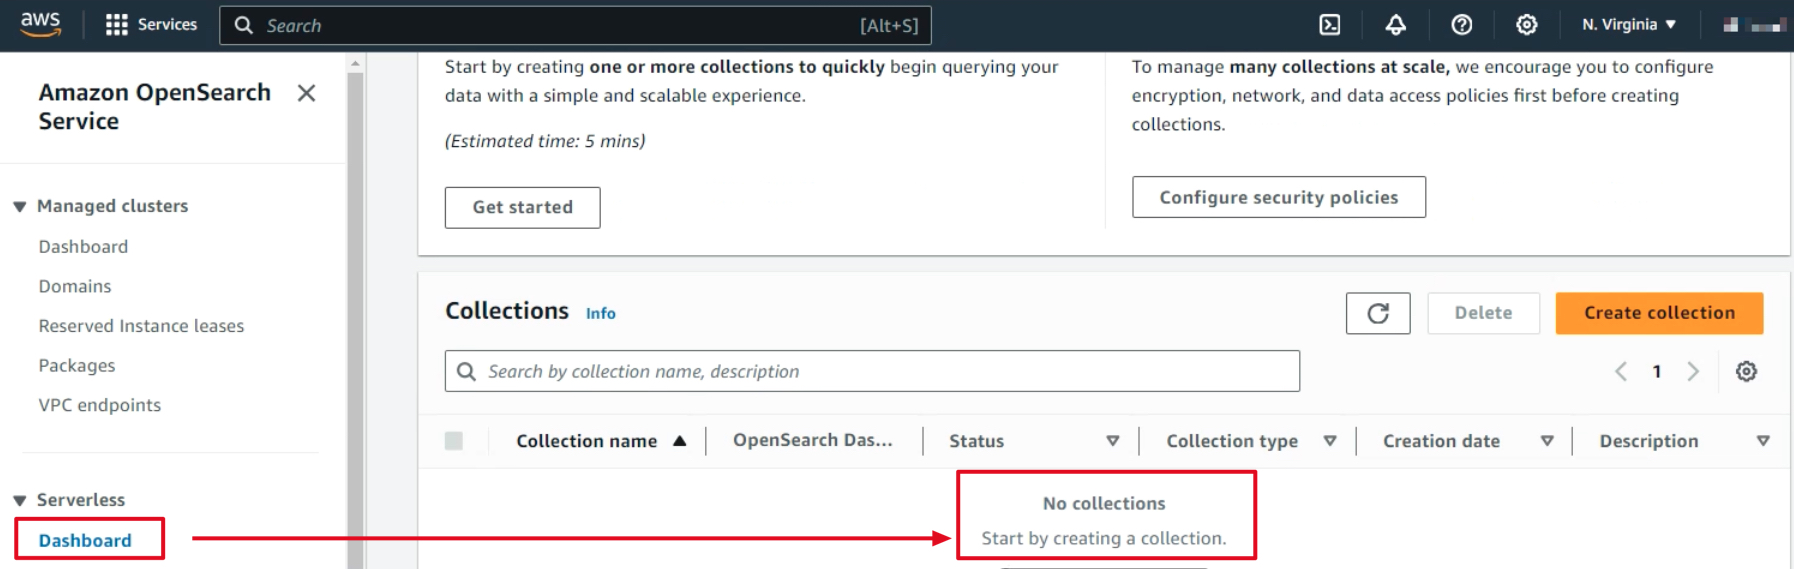
Task: Collapse the Managed clusters section
Action: (x=20, y=207)
